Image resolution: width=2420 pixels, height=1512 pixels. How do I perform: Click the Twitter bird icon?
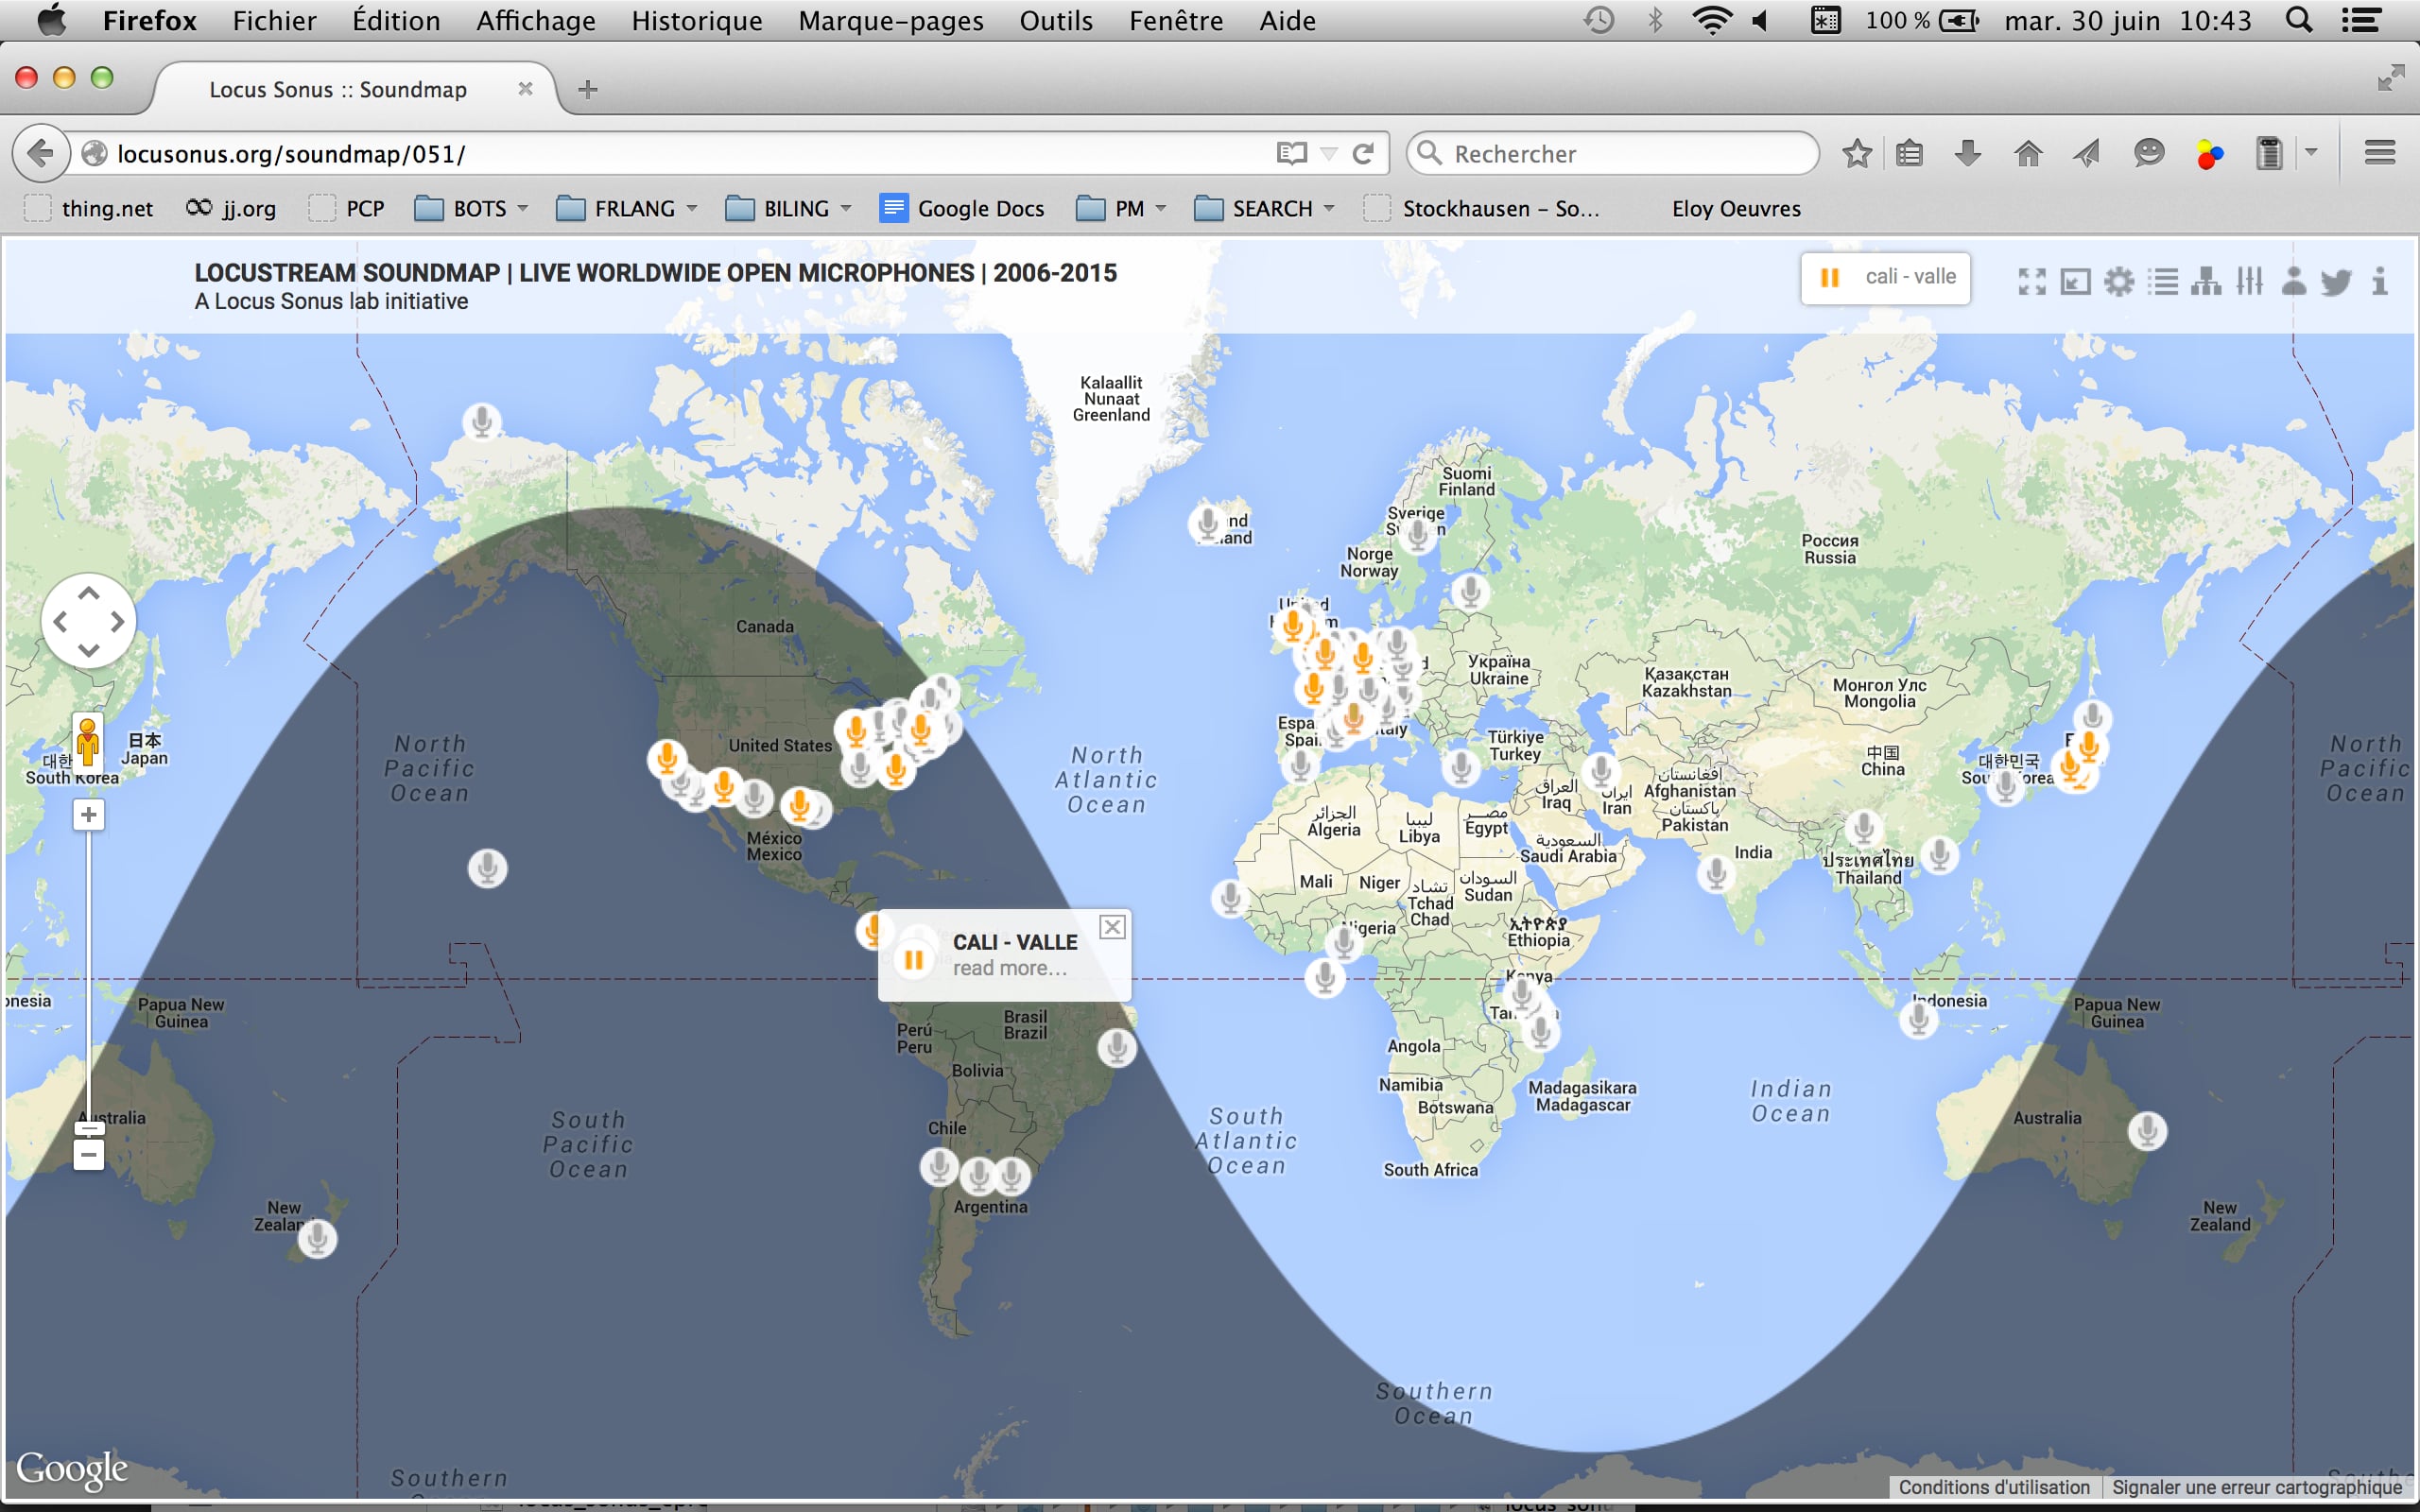(x=2335, y=282)
